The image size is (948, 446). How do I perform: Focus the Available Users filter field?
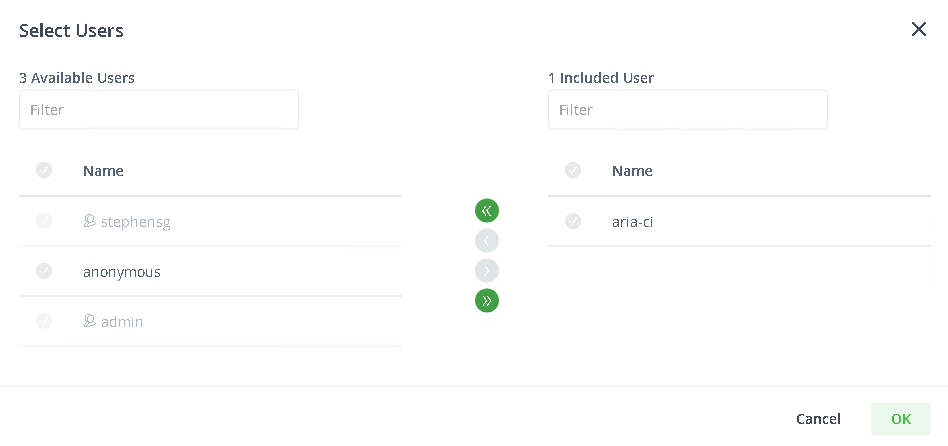[x=159, y=109]
